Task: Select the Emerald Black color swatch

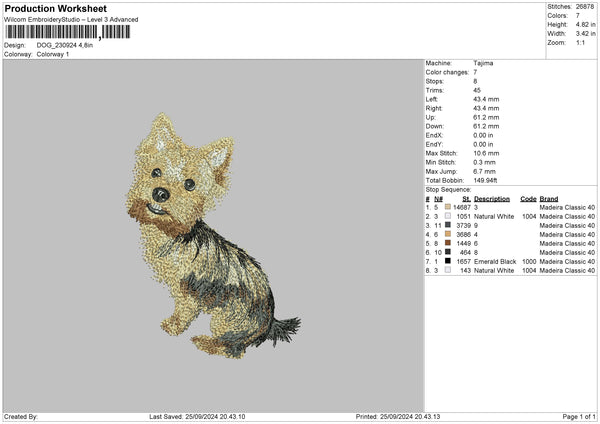Action: (x=447, y=261)
